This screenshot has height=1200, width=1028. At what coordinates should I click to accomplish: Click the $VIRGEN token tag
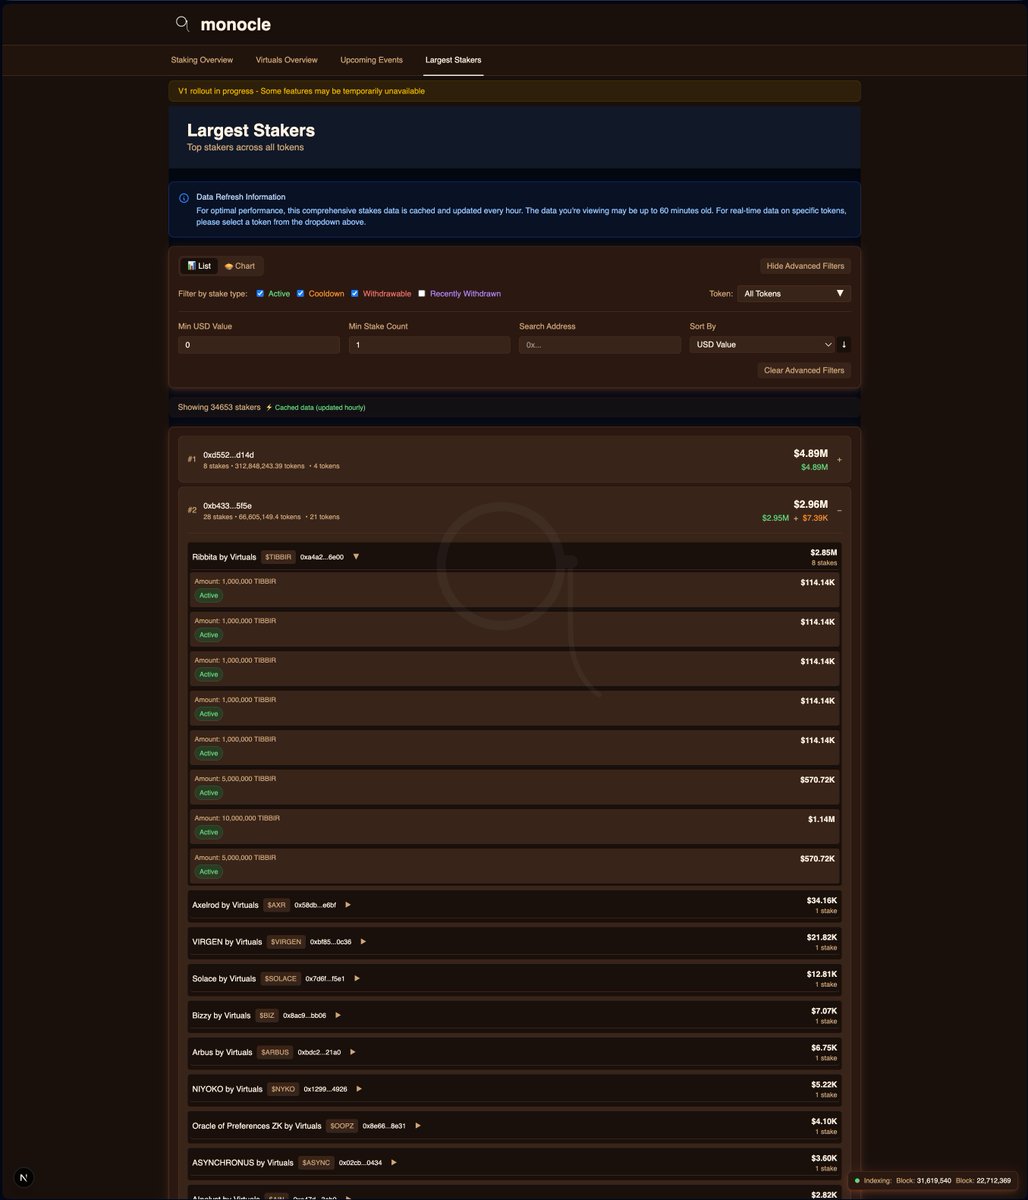pos(286,942)
